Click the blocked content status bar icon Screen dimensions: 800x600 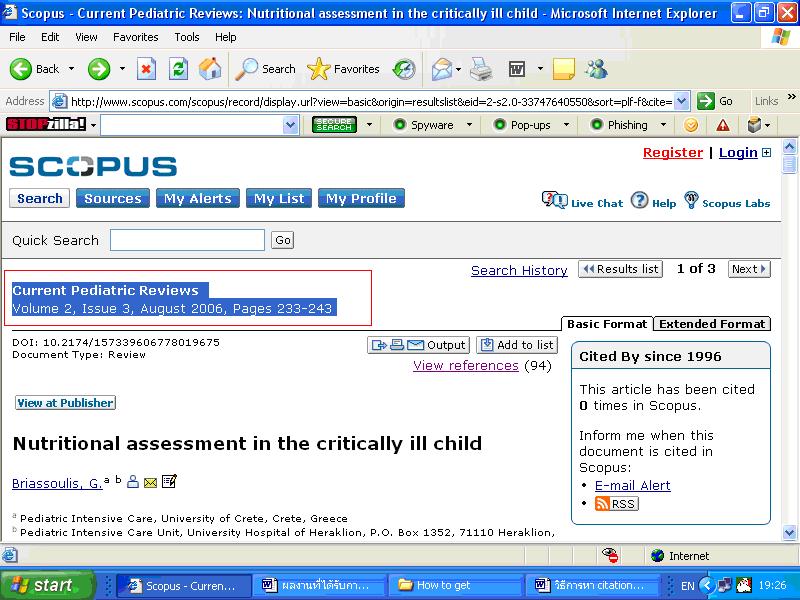point(610,555)
